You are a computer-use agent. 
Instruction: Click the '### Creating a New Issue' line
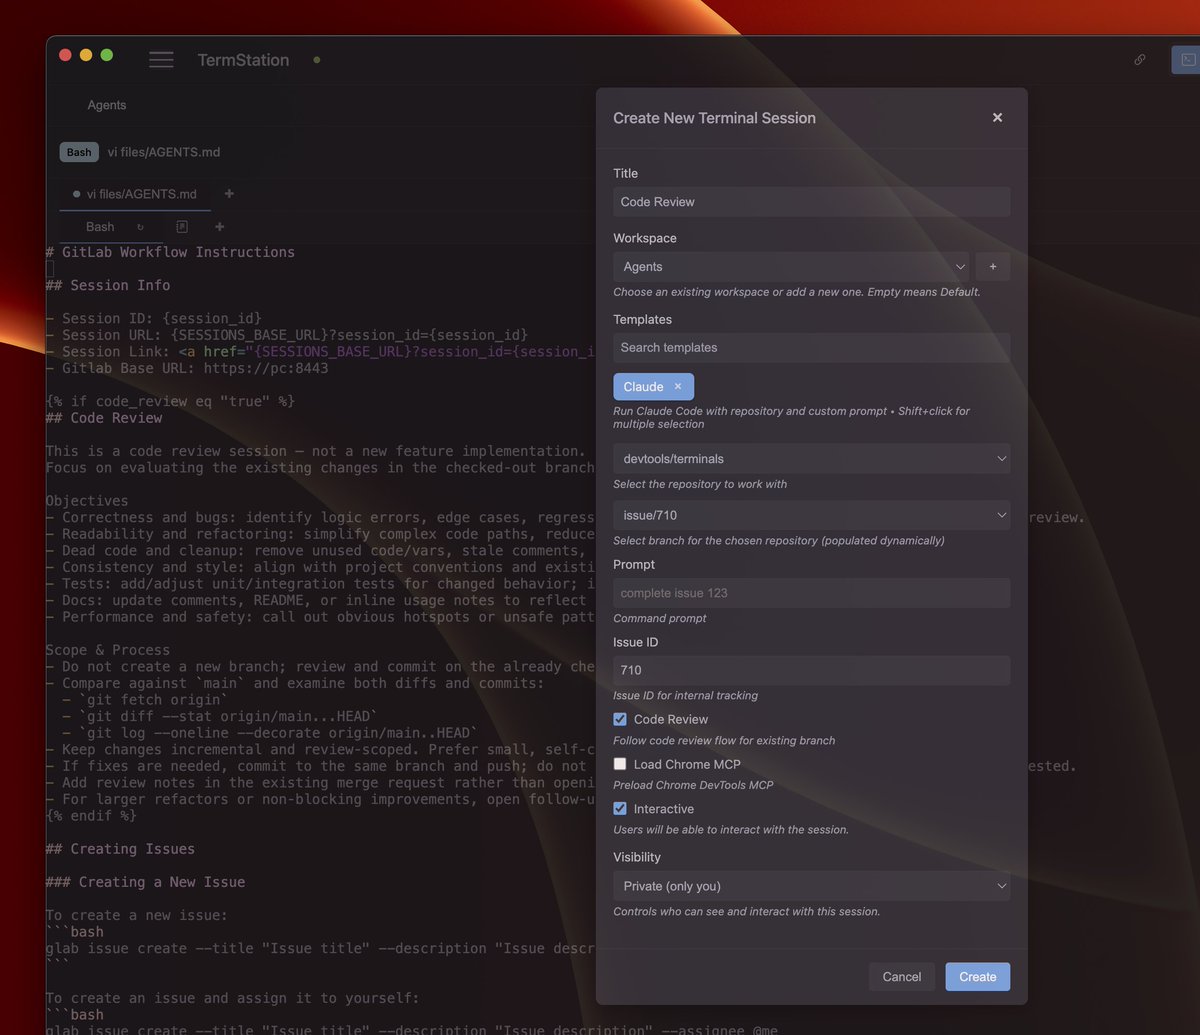[x=145, y=882]
